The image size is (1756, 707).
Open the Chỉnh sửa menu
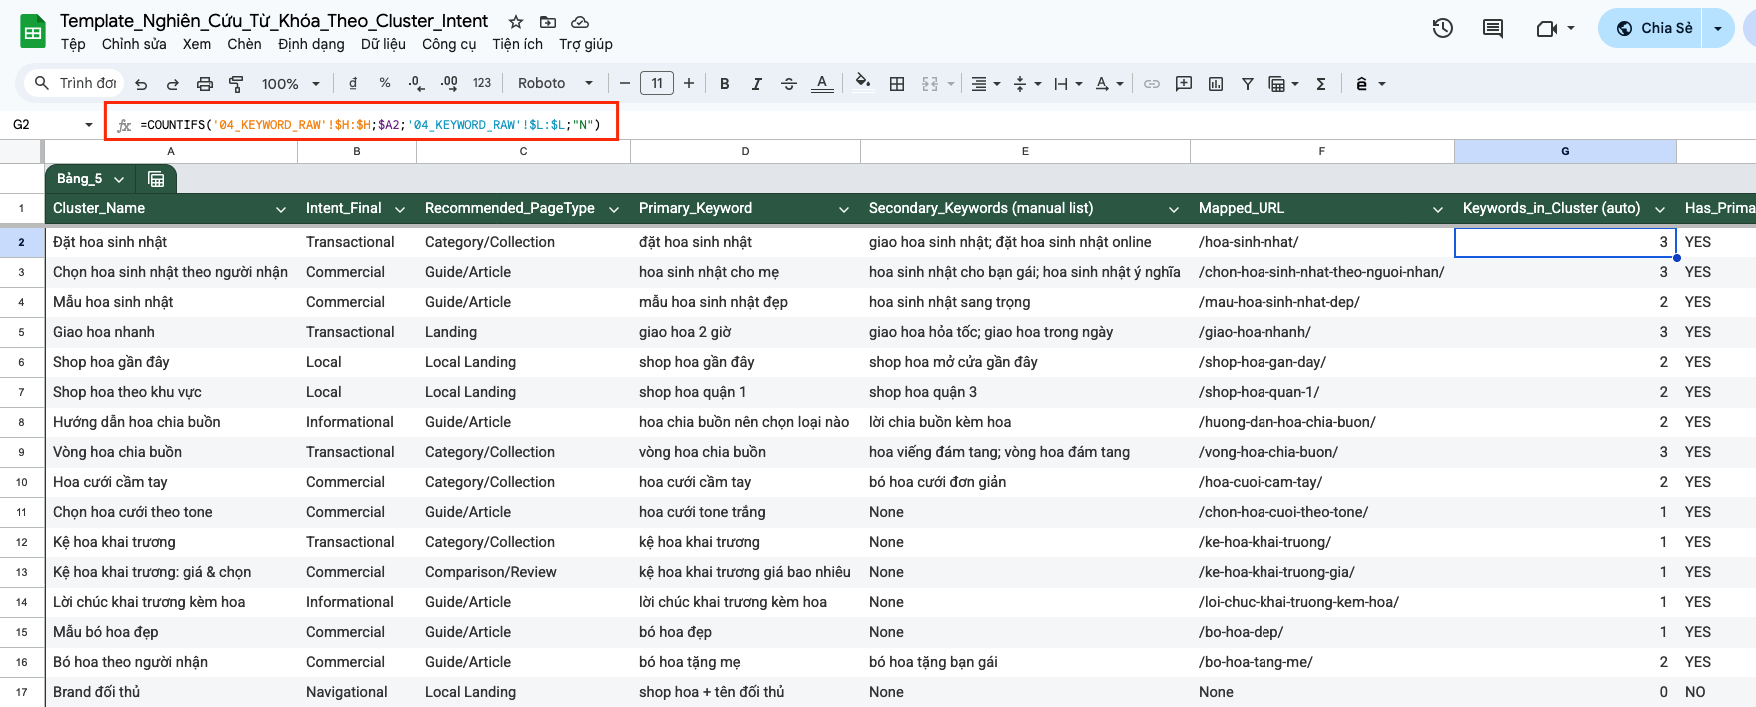[x=134, y=44]
